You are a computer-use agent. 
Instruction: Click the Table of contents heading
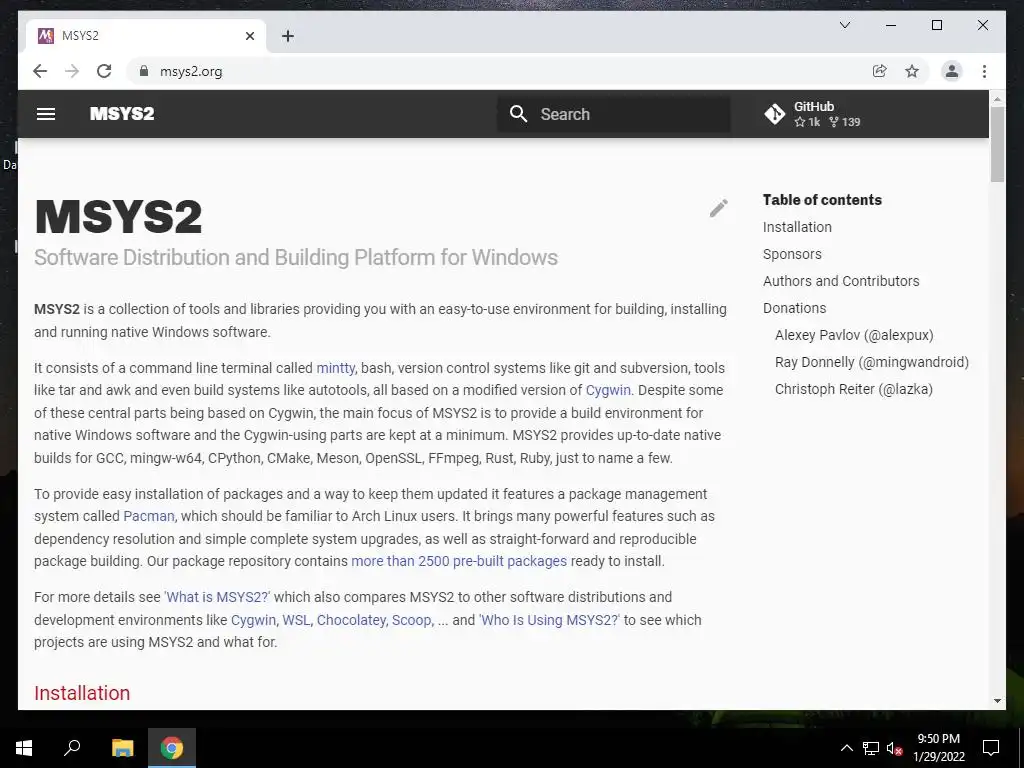pyautogui.click(x=822, y=200)
